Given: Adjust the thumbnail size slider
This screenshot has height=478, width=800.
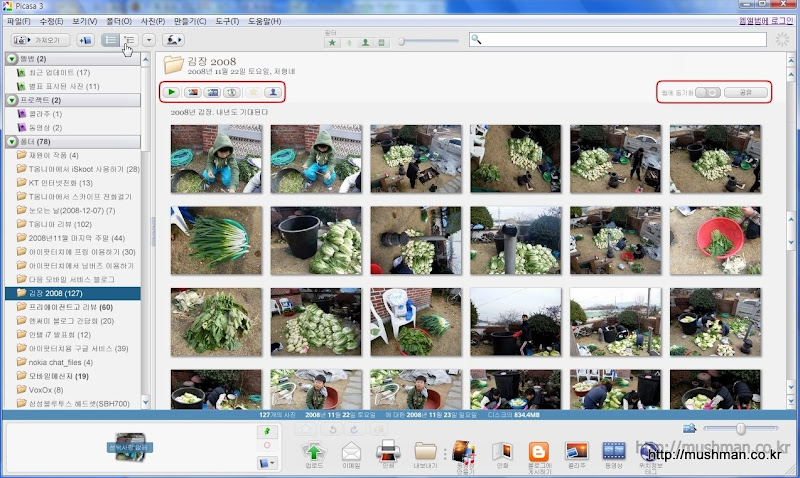Looking at the screenshot, I should coord(741,429).
